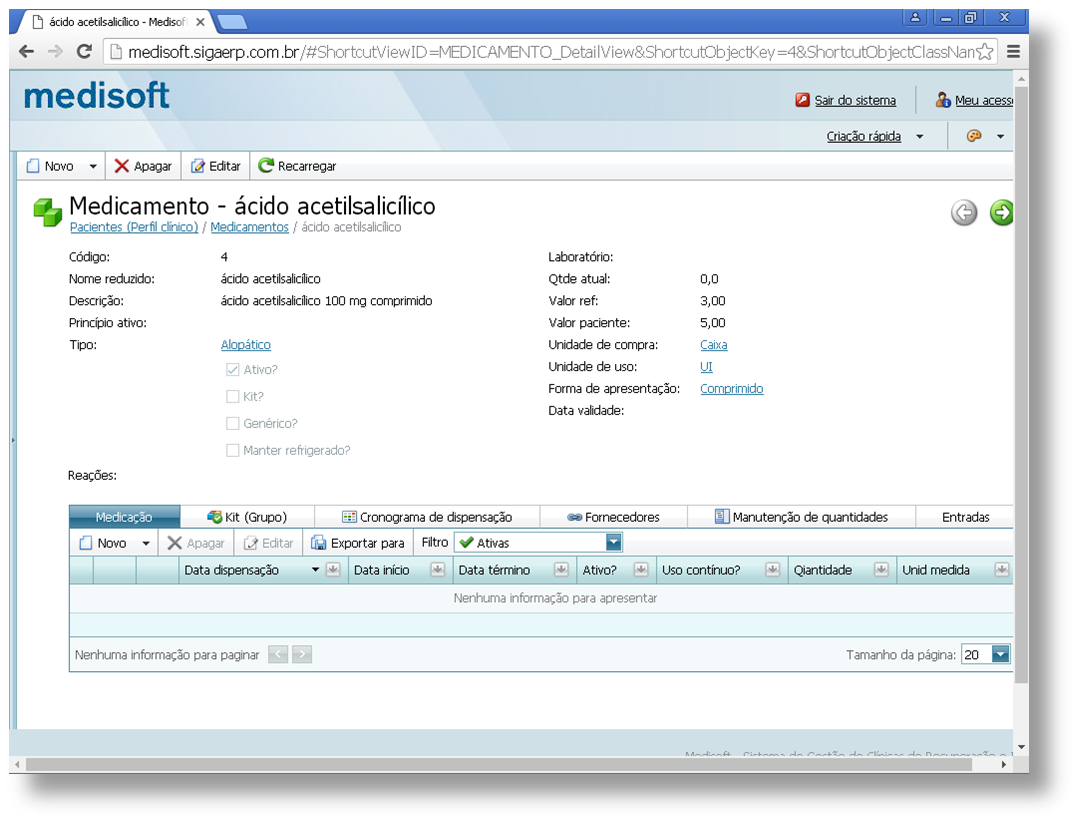Click the disabled Editar in the grid toolbar

[269, 542]
